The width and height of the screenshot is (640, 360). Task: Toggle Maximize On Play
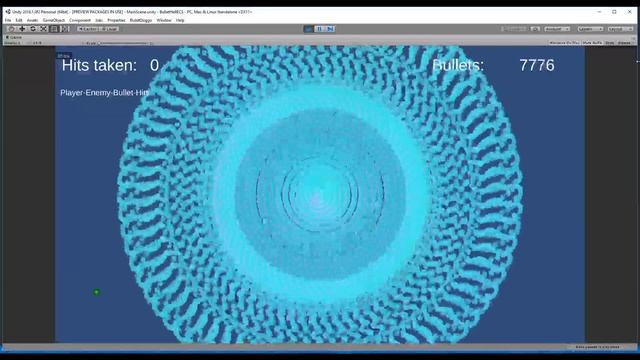(564, 43)
